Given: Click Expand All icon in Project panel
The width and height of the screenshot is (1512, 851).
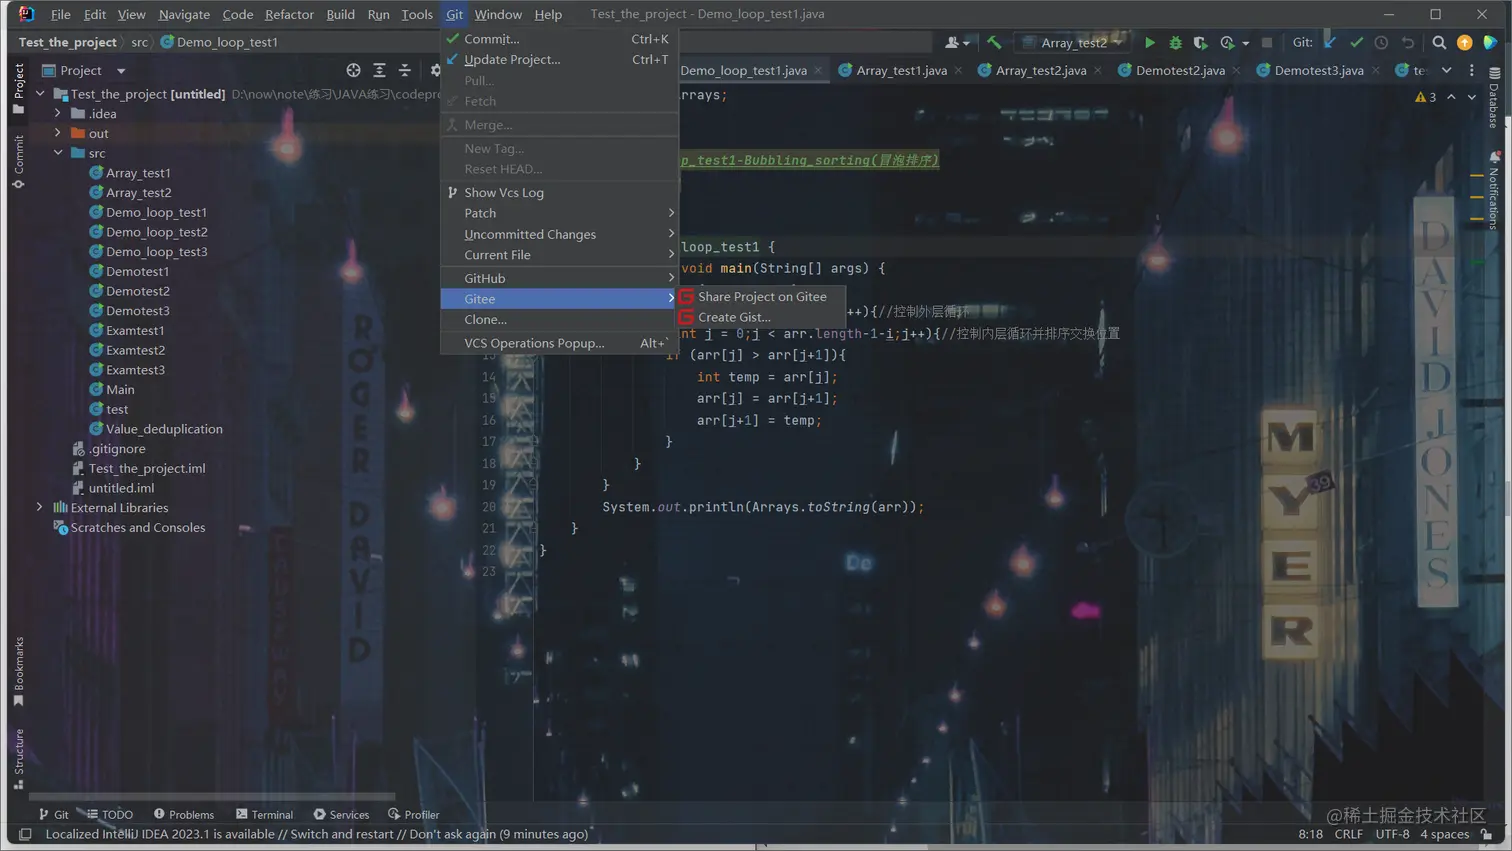Looking at the screenshot, I should pos(379,70).
